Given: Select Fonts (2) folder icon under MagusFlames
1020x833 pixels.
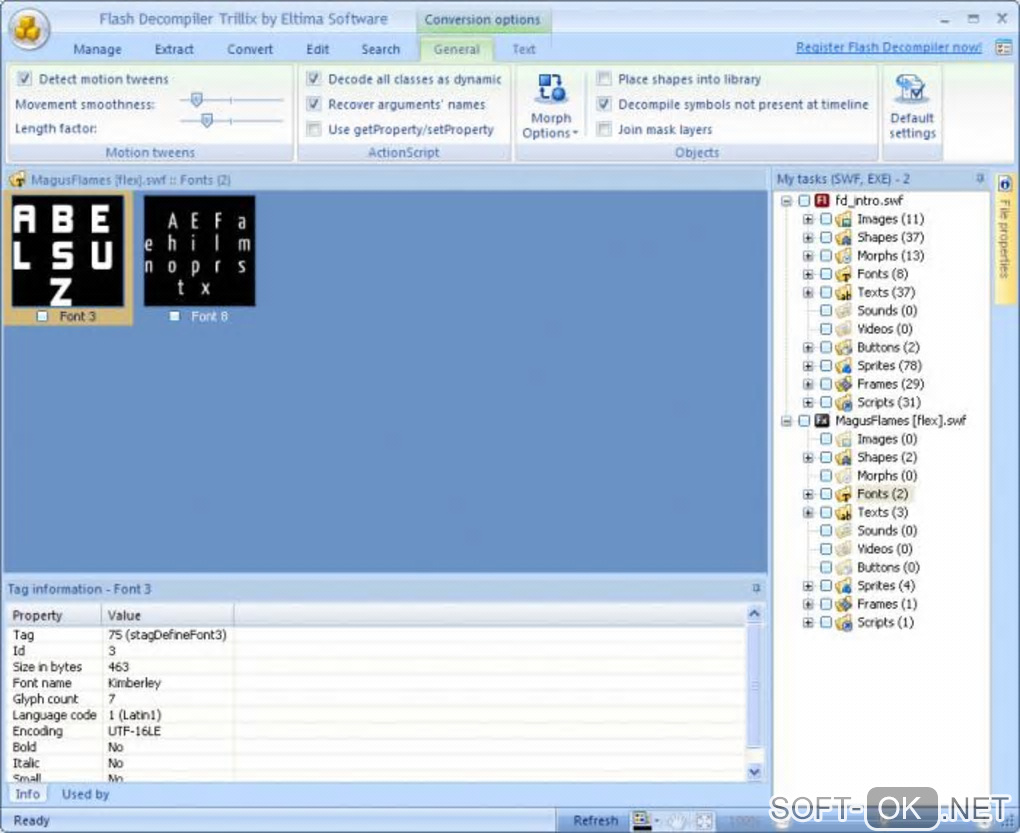Looking at the screenshot, I should point(844,494).
